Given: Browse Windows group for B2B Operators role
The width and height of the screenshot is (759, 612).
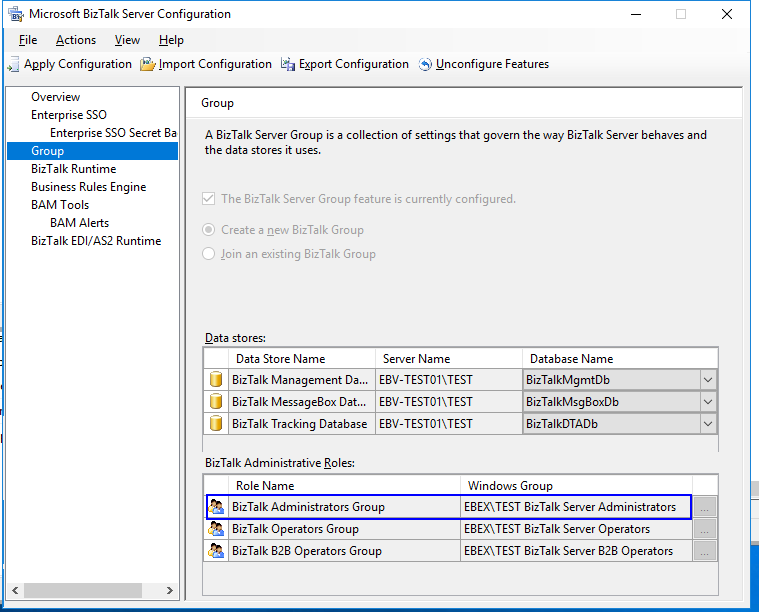Looking at the screenshot, I should 705,551.
